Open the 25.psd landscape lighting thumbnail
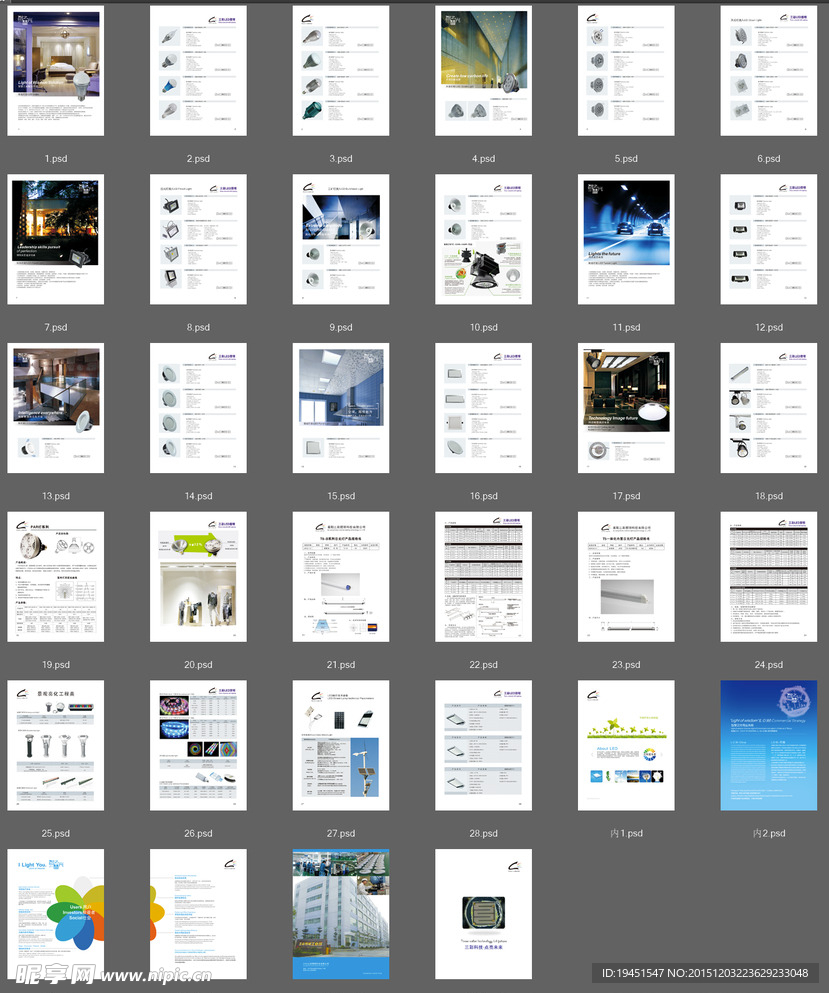829x993 pixels. (x=56, y=745)
